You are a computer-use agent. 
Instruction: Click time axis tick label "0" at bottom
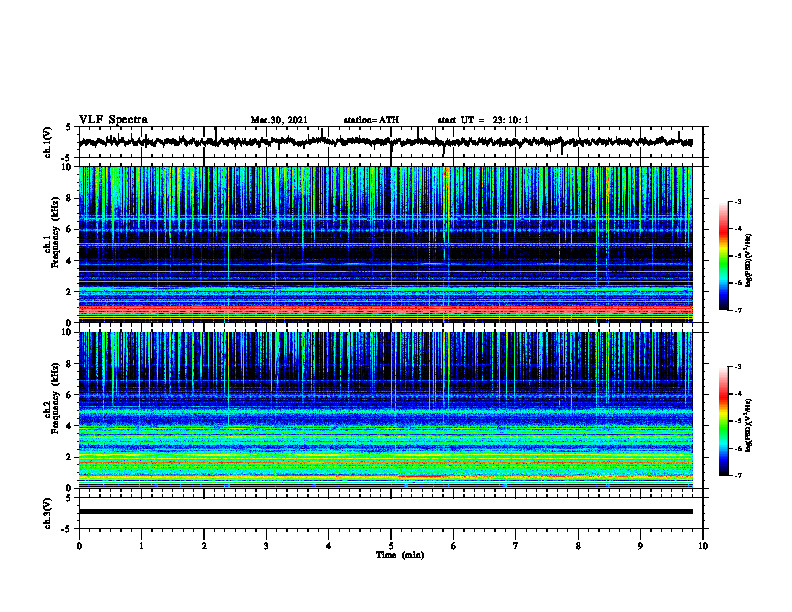click(79, 546)
